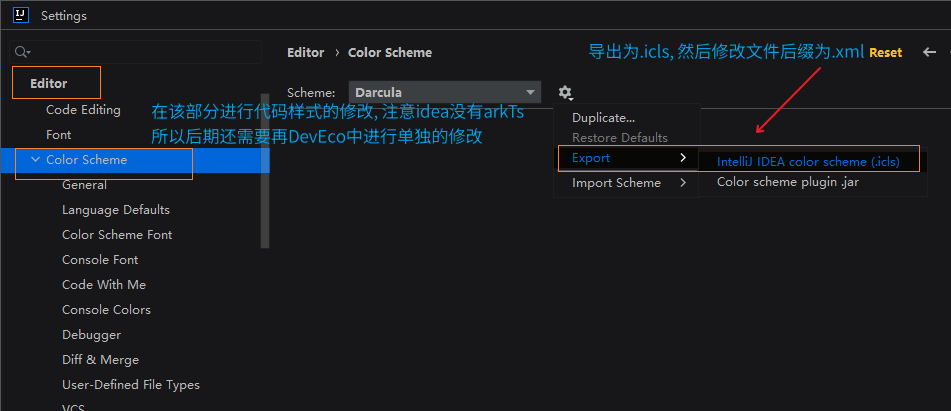Expand the Import Scheme submenu arrow
The height and width of the screenshot is (411, 951).
[683, 182]
